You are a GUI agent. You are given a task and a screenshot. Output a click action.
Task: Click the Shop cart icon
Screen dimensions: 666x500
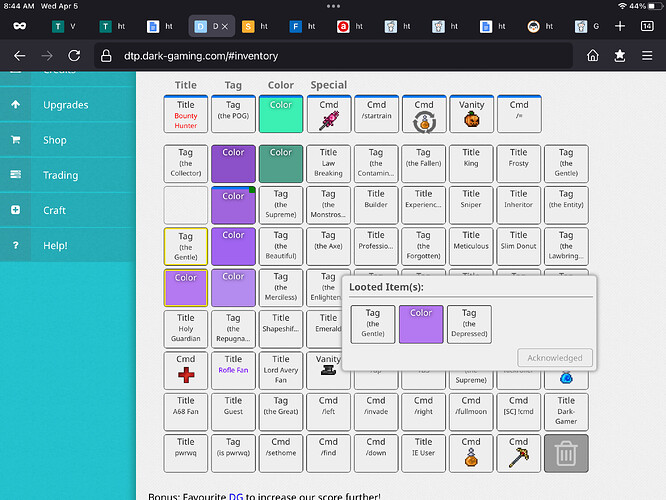tap(15, 140)
